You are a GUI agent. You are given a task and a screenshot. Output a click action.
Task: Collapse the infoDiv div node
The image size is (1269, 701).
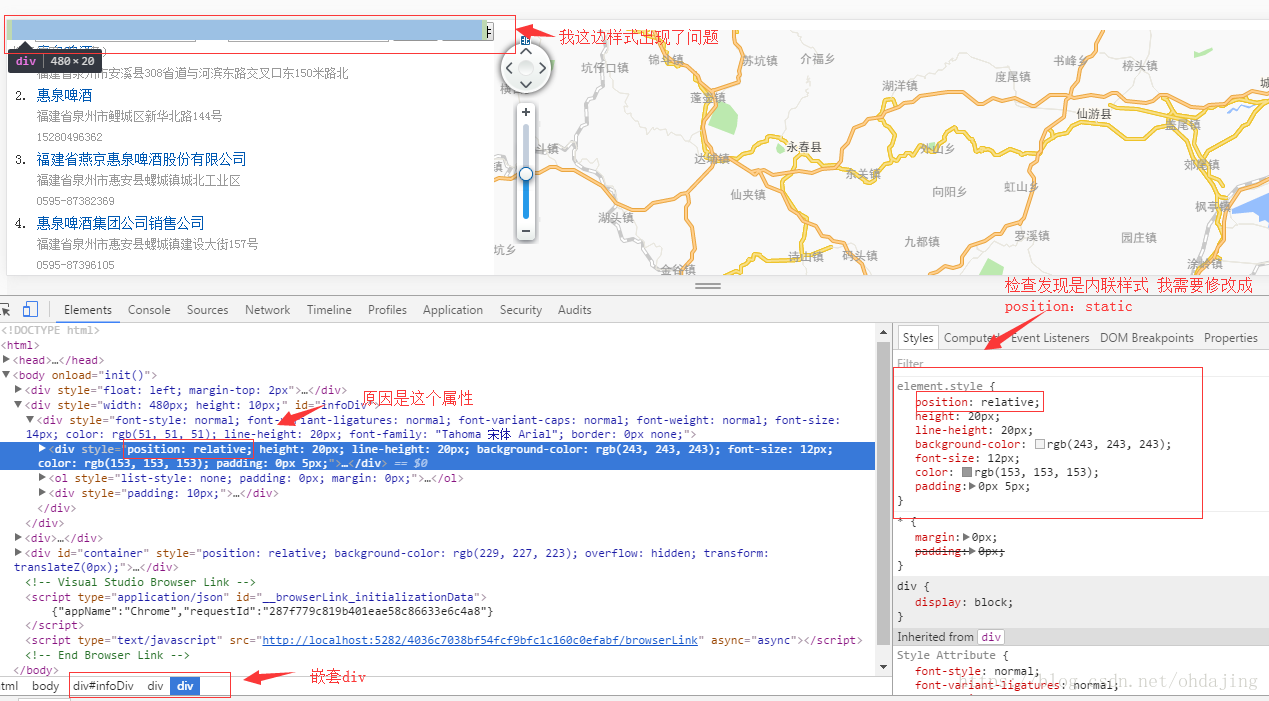coord(19,405)
